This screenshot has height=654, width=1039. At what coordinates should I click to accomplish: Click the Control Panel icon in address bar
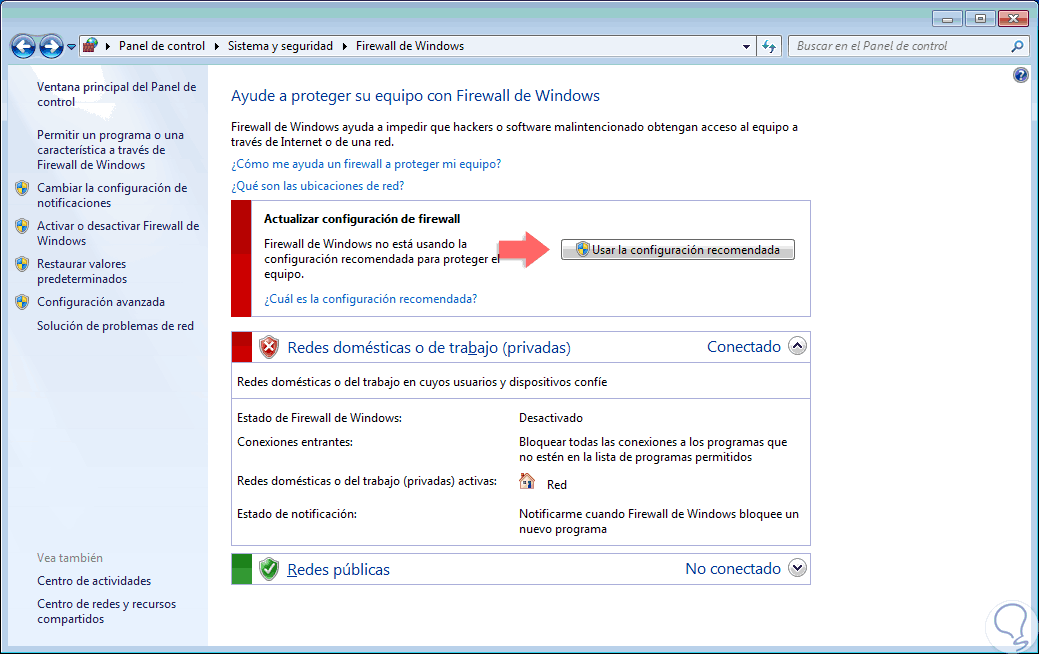coord(91,46)
